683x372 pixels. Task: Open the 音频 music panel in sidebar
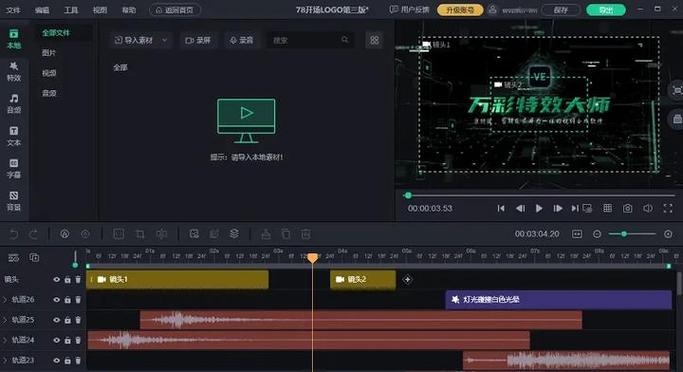point(14,104)
